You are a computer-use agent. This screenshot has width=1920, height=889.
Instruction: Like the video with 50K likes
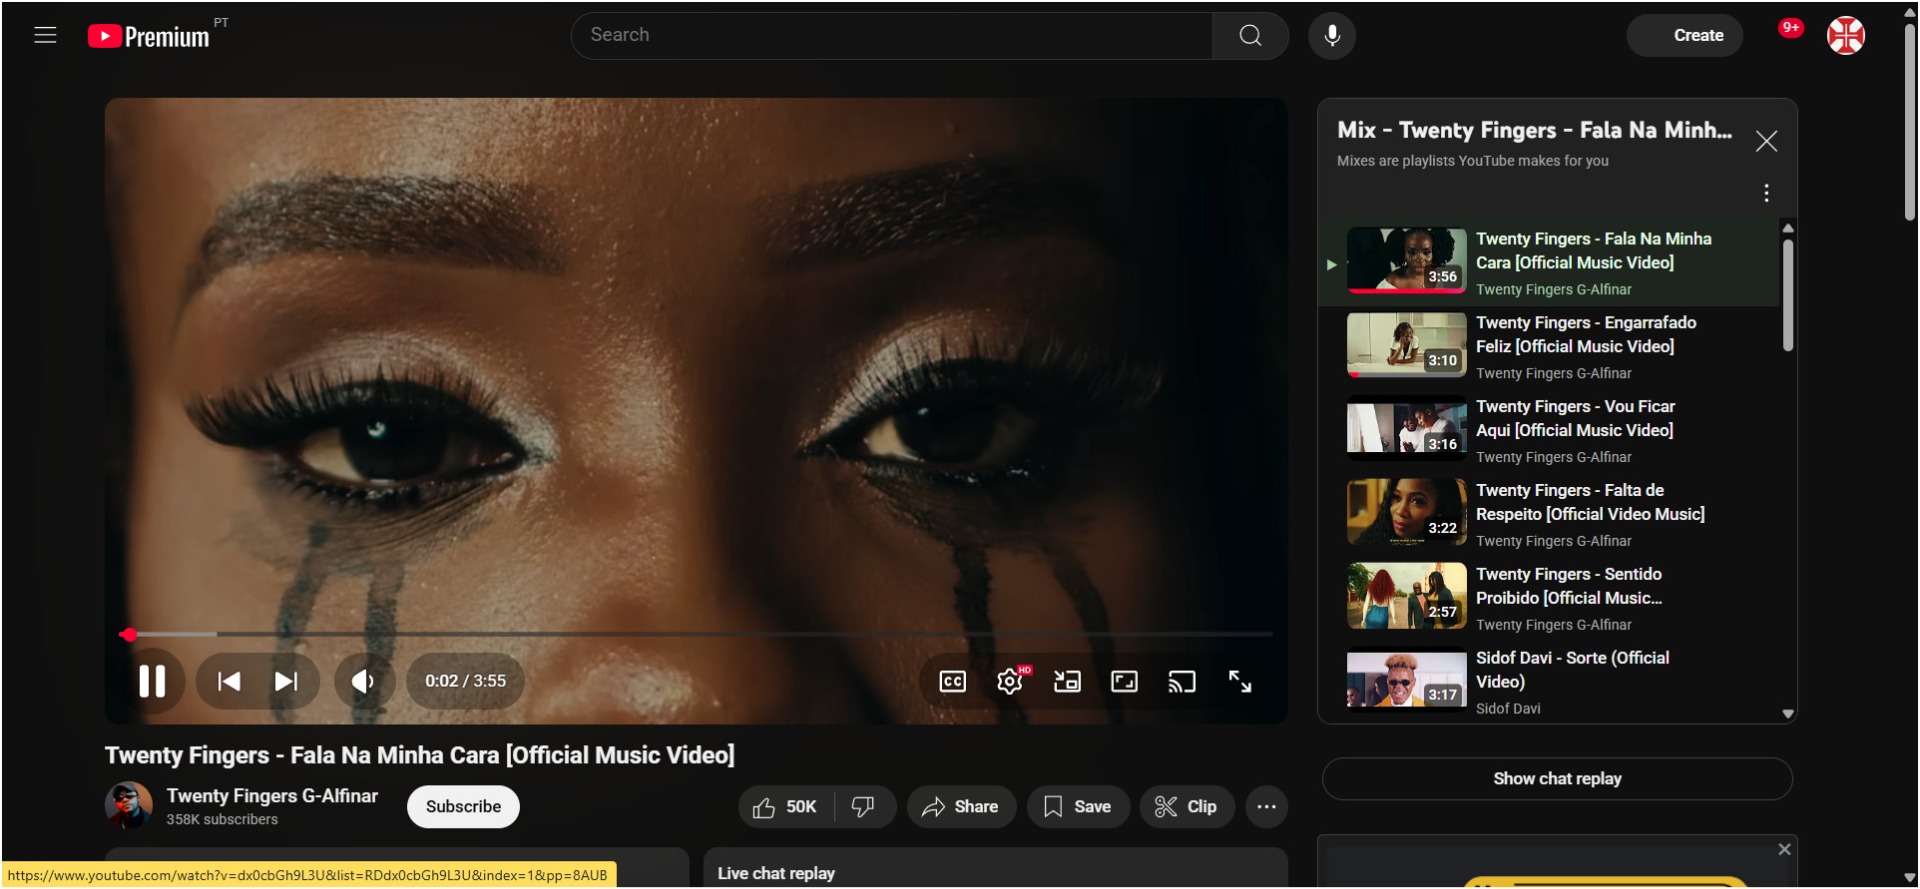pos(786,807)
